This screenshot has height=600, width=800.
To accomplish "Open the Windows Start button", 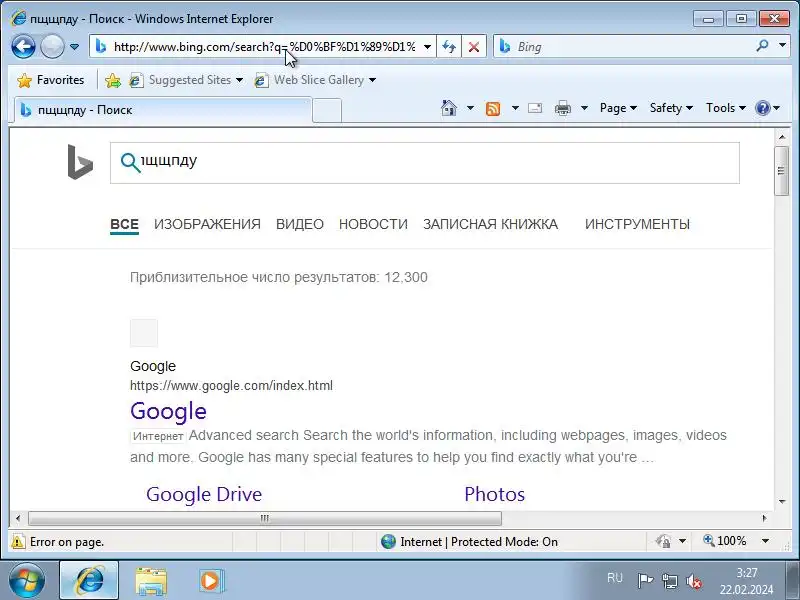I will tap(27, 581).
